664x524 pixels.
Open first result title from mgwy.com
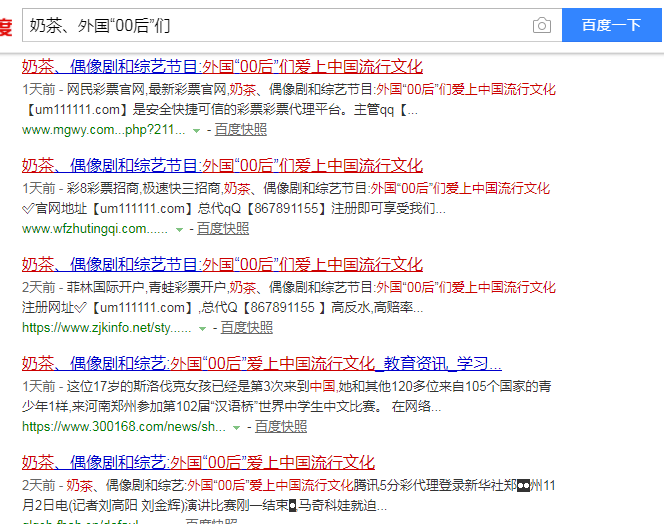[222, 67]
